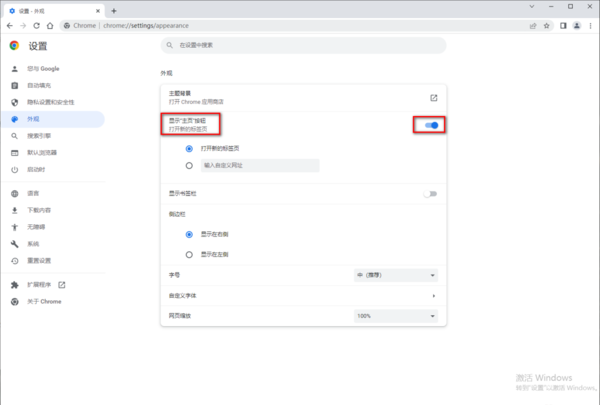Click the clipboard icon for 自动填充
Viewport: 600px width, 405px height.
coord(15,85)
